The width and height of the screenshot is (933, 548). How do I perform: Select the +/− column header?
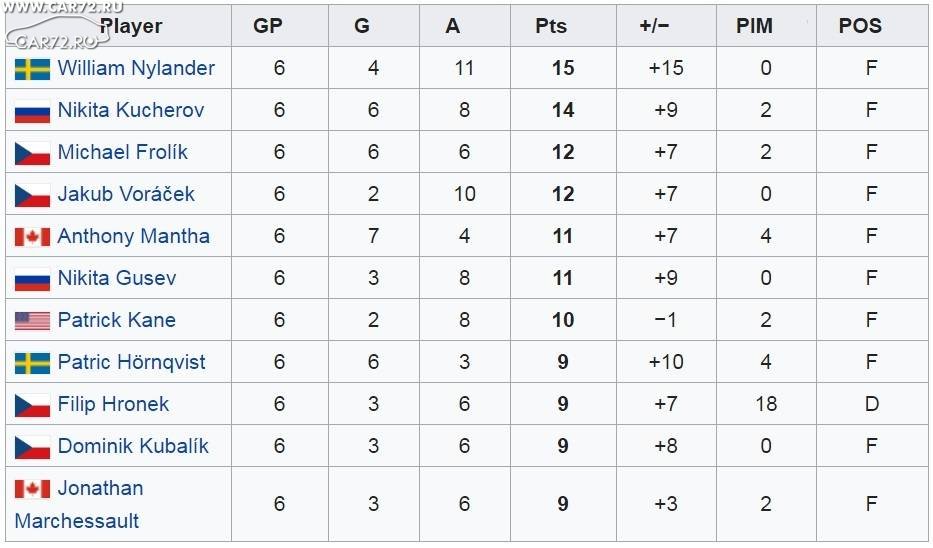tap(655, 26)
